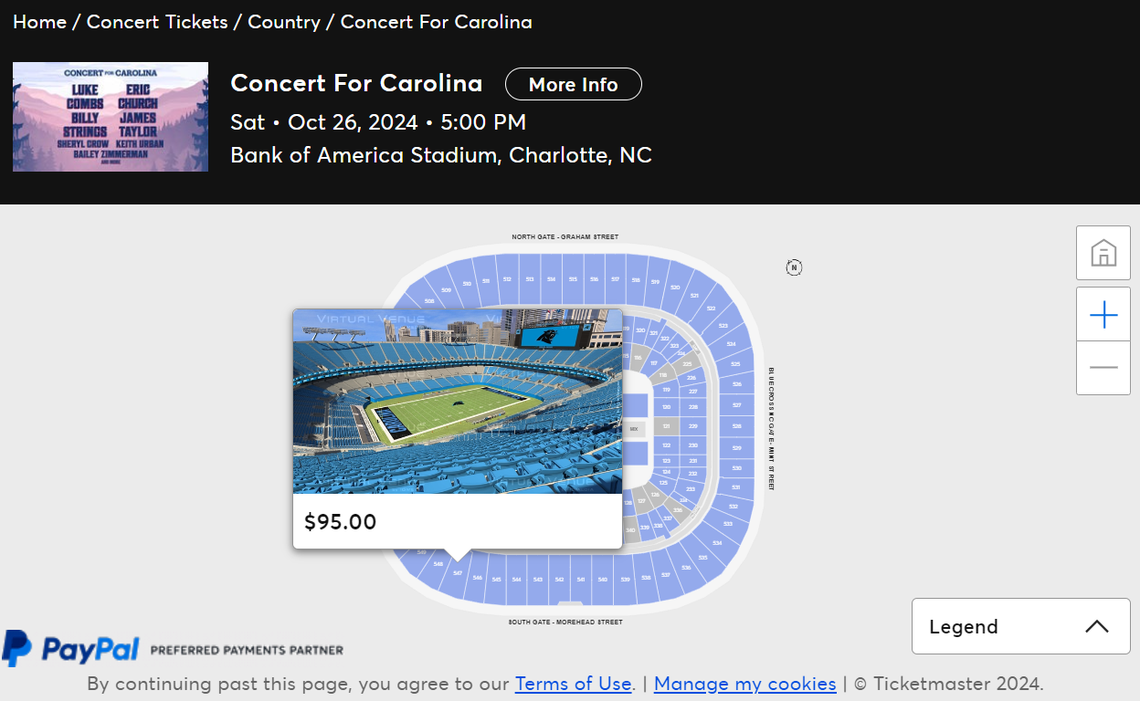
Task: Select the north compass indicator on the map
Action: tap(794, 267)
